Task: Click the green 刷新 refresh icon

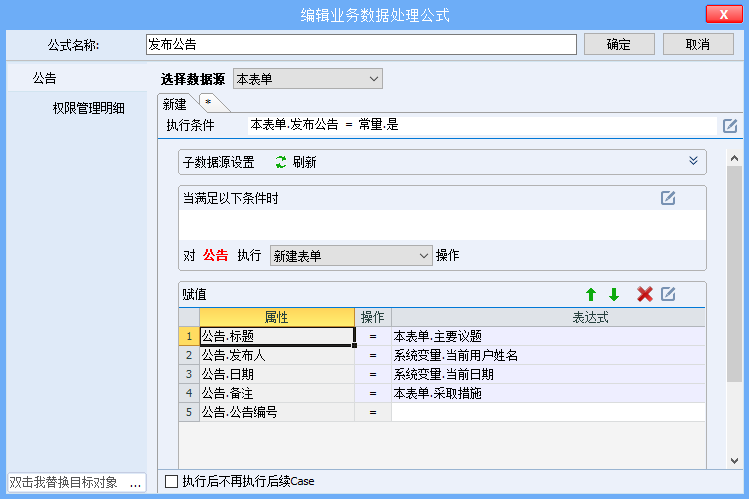Action: pos(281,162)
